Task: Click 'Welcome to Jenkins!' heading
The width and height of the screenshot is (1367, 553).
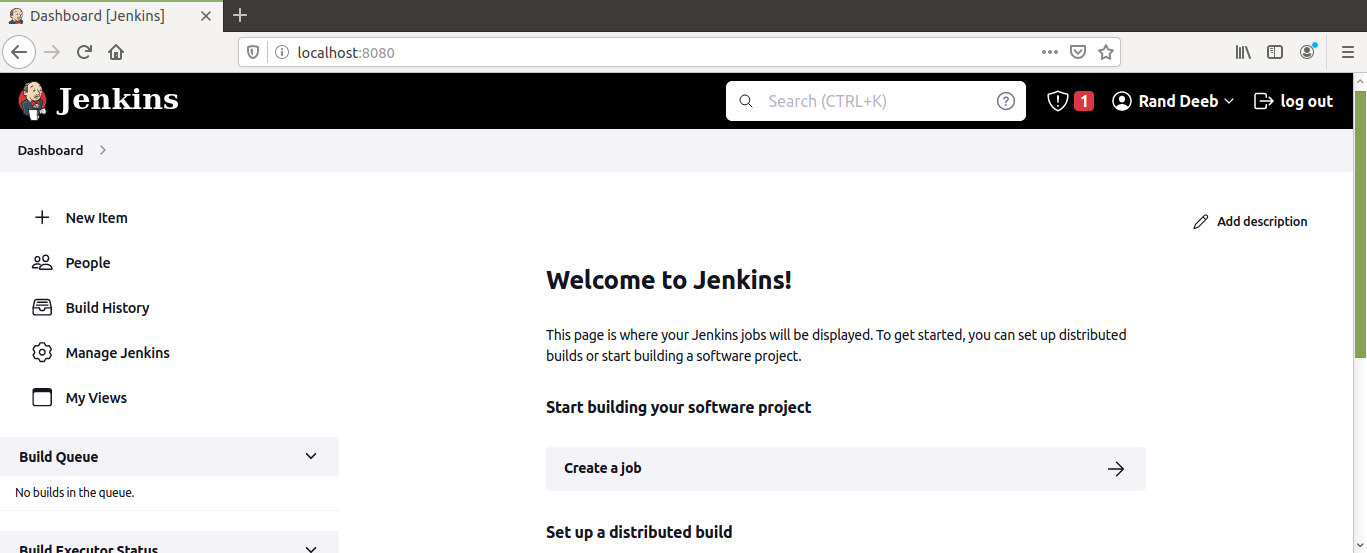Action: point(669,280)
